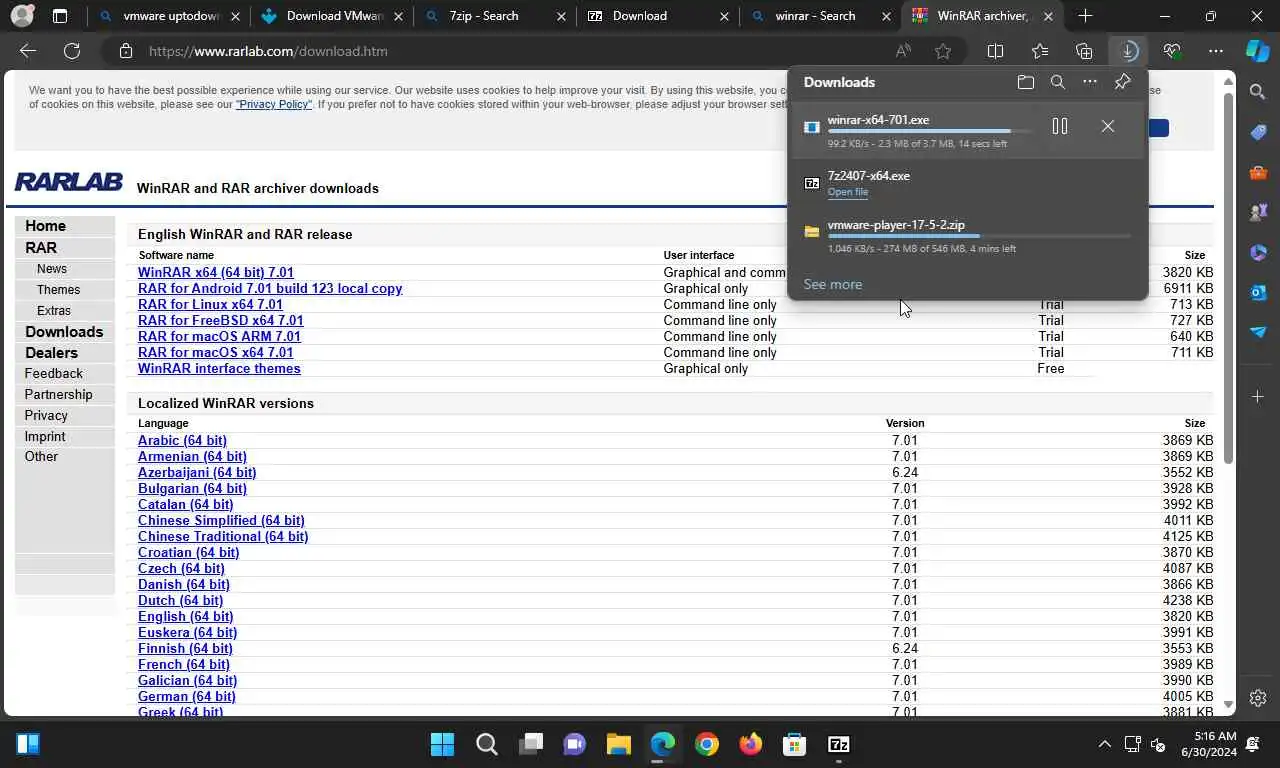Open Windows Start menu
This screenshot has width=1280, height=768.
[442, 744]
